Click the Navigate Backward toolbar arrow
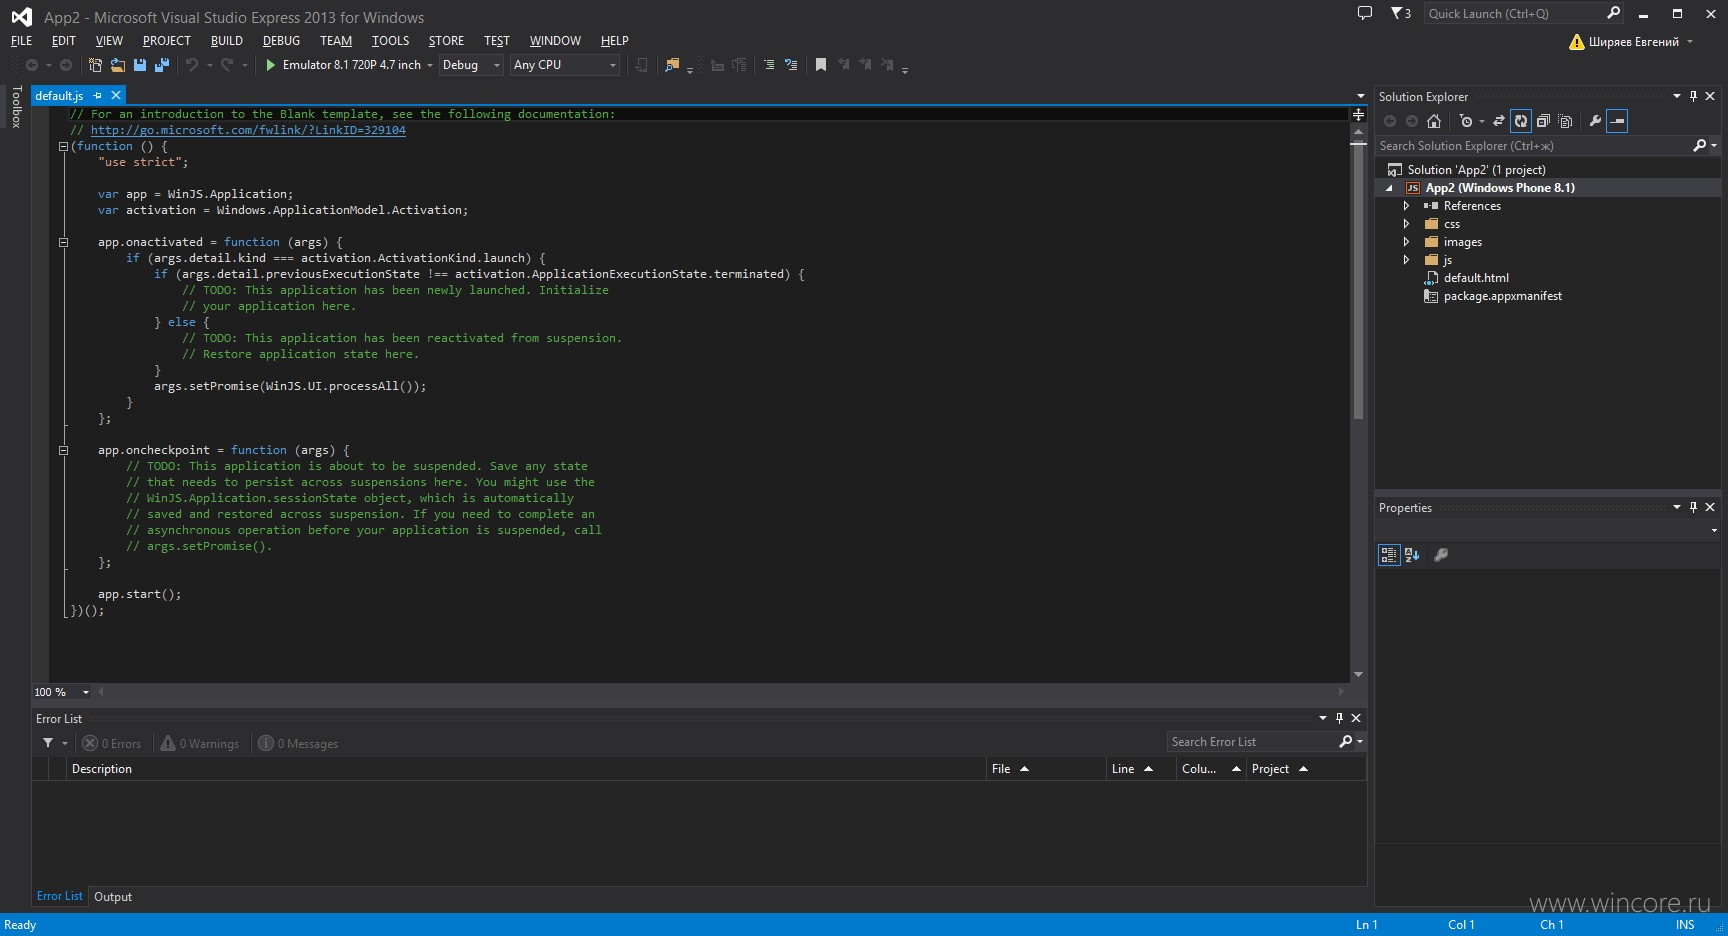The image size is (1728, 936). [32, 65]
